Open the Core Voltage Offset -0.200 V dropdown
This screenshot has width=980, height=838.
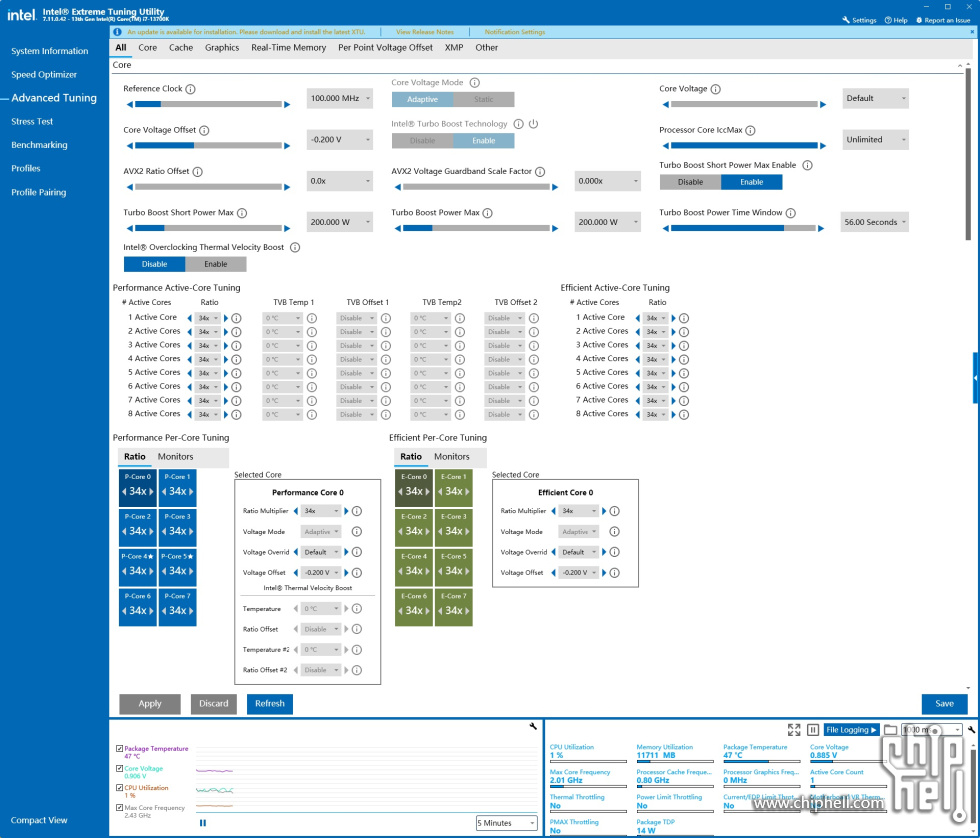coord(340,139)
